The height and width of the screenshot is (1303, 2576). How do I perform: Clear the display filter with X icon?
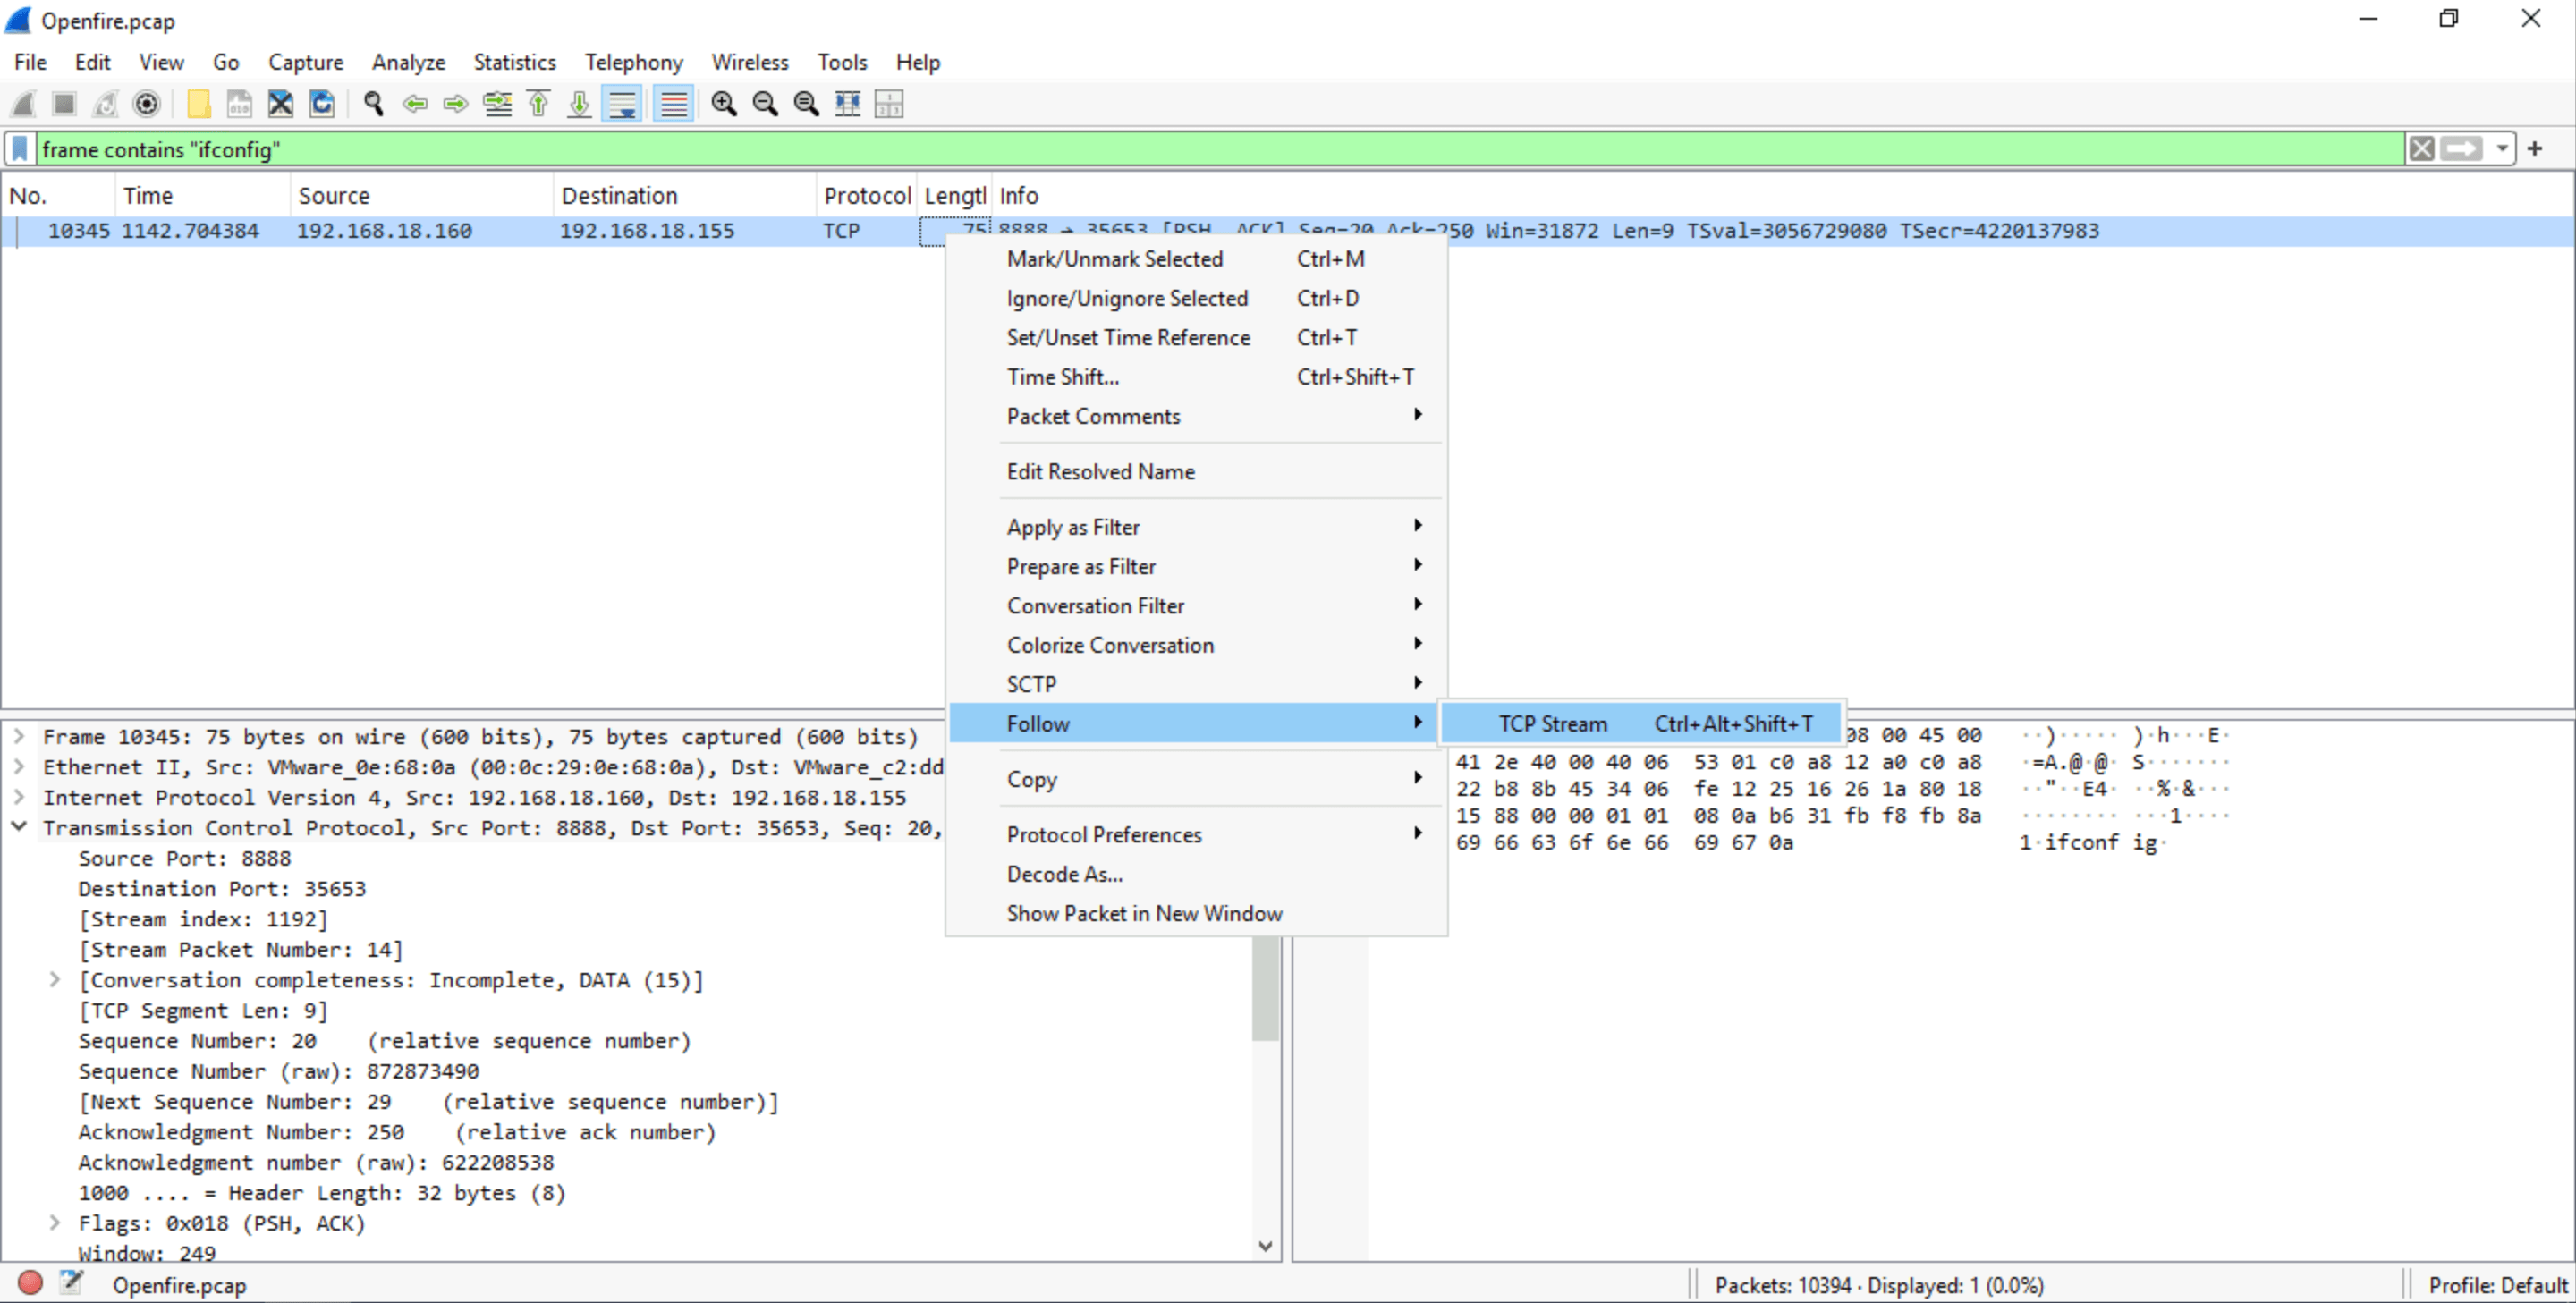pos(2421,150)
